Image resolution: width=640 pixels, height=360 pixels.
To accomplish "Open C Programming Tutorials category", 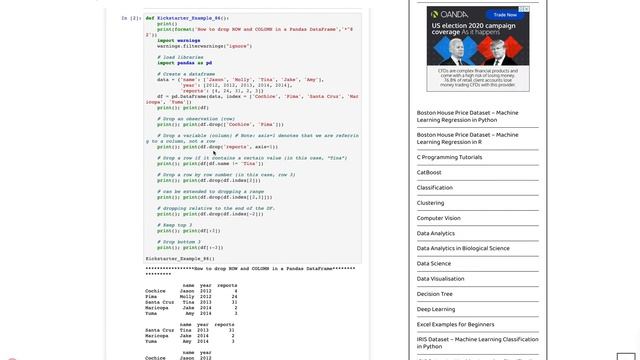I will (x=449, y=157).
